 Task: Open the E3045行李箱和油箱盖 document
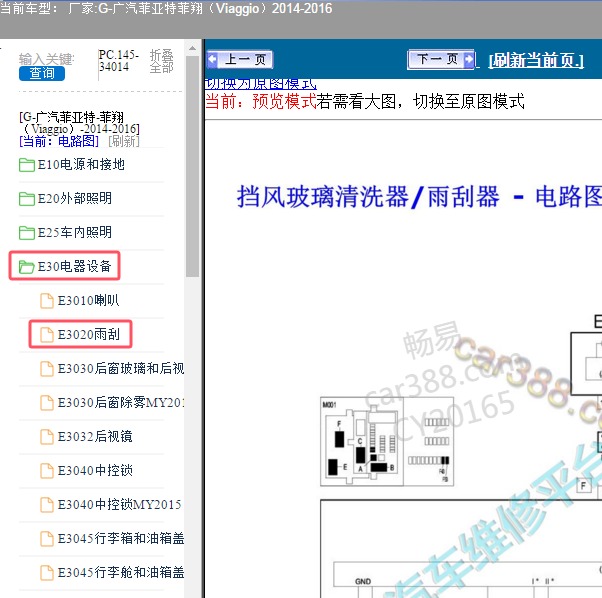click(120, 539)
